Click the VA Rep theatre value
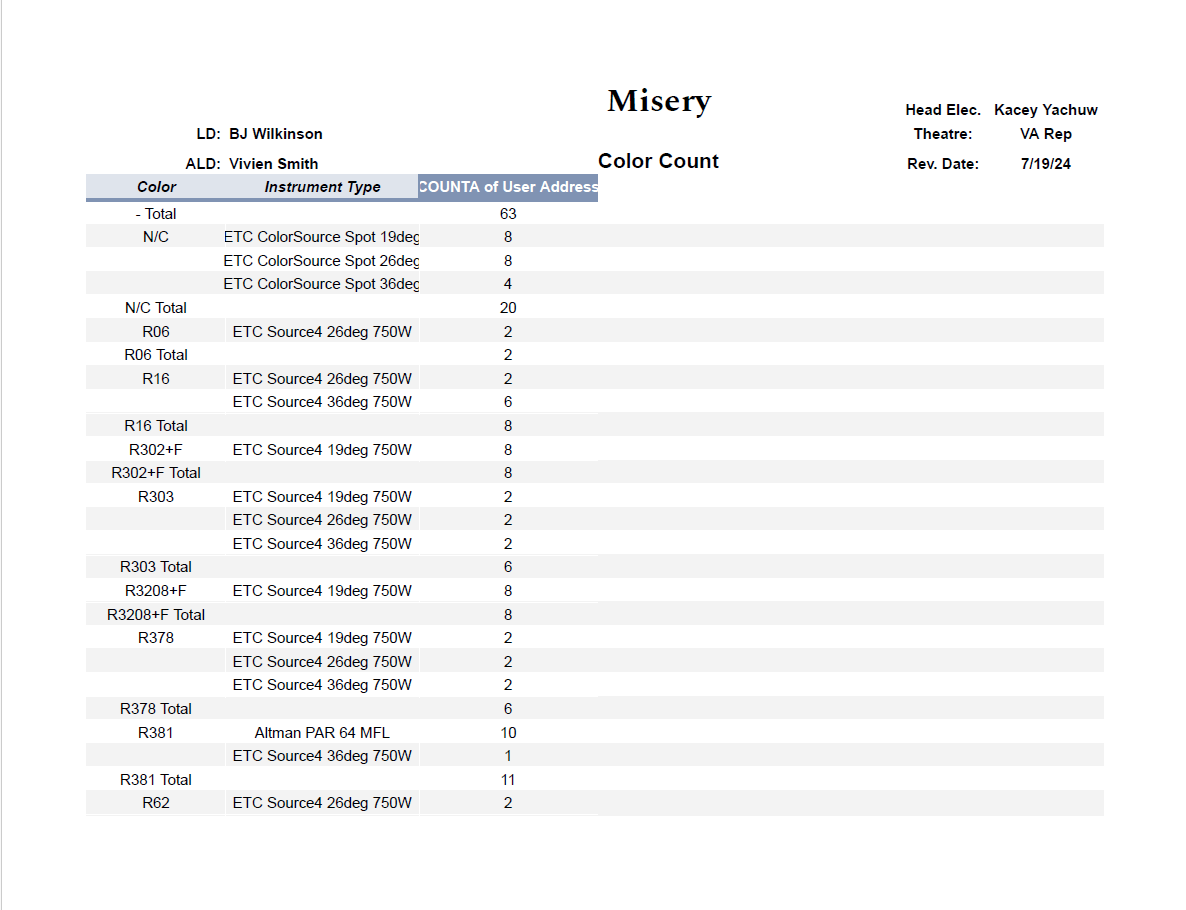Viewport: 1186px width, 910px height. coord(1045,134)
